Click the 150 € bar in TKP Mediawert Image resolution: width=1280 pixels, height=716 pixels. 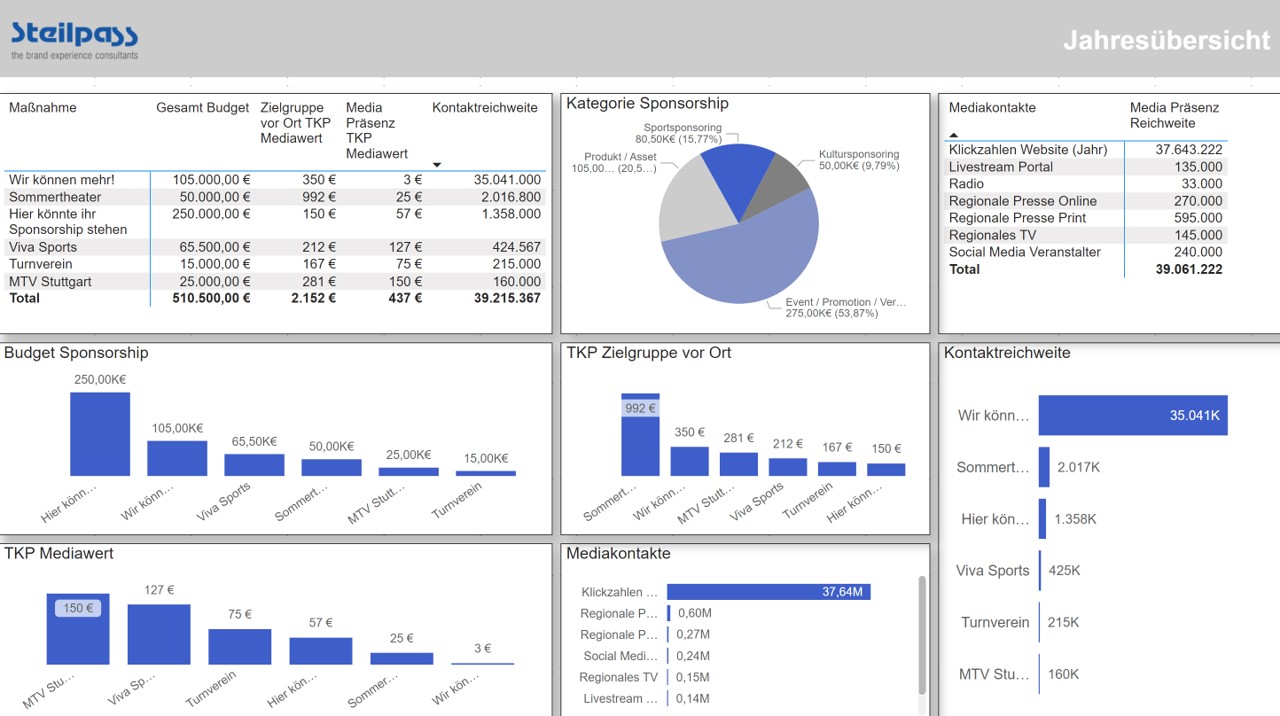point(78,630)
